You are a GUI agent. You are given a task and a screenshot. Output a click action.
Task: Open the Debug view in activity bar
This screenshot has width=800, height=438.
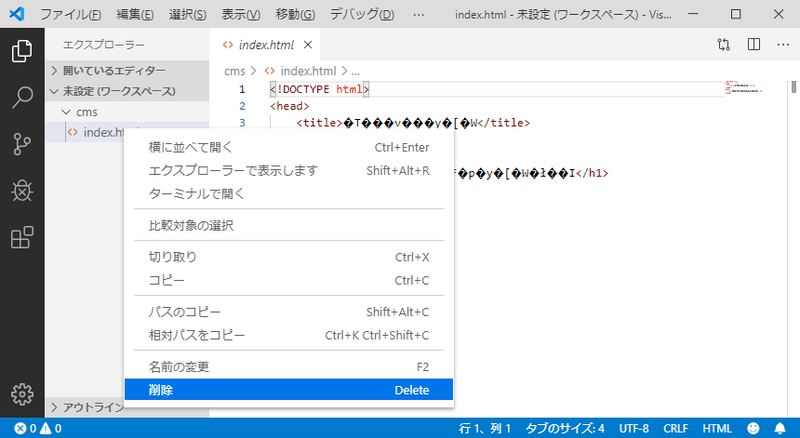click(x=22, y=191)
